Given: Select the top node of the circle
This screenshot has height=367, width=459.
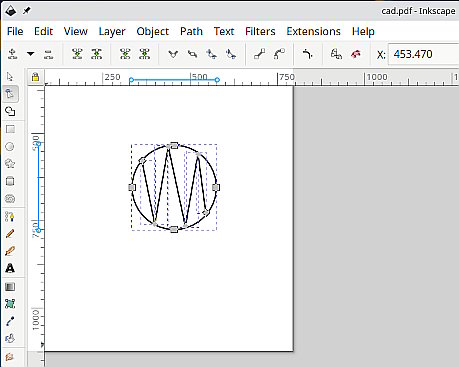Looking at the screenshot, I should click(174, 145).
